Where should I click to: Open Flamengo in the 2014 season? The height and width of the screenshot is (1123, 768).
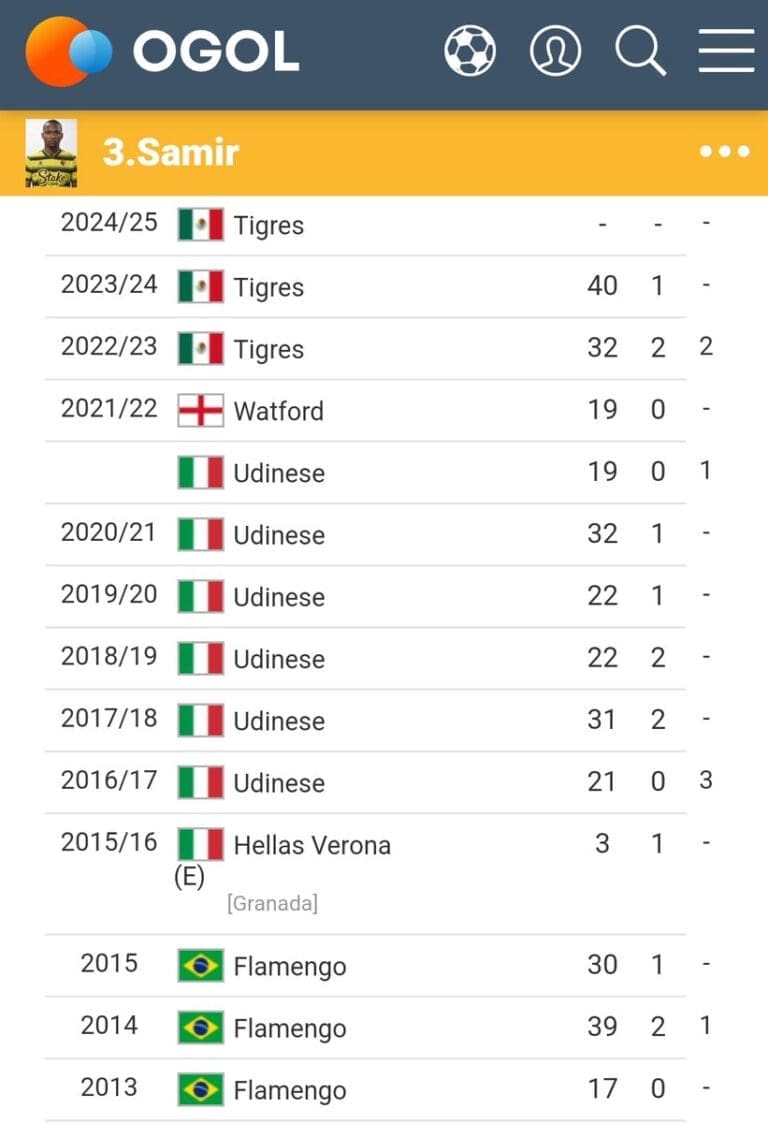click(x=290, y=1029)
